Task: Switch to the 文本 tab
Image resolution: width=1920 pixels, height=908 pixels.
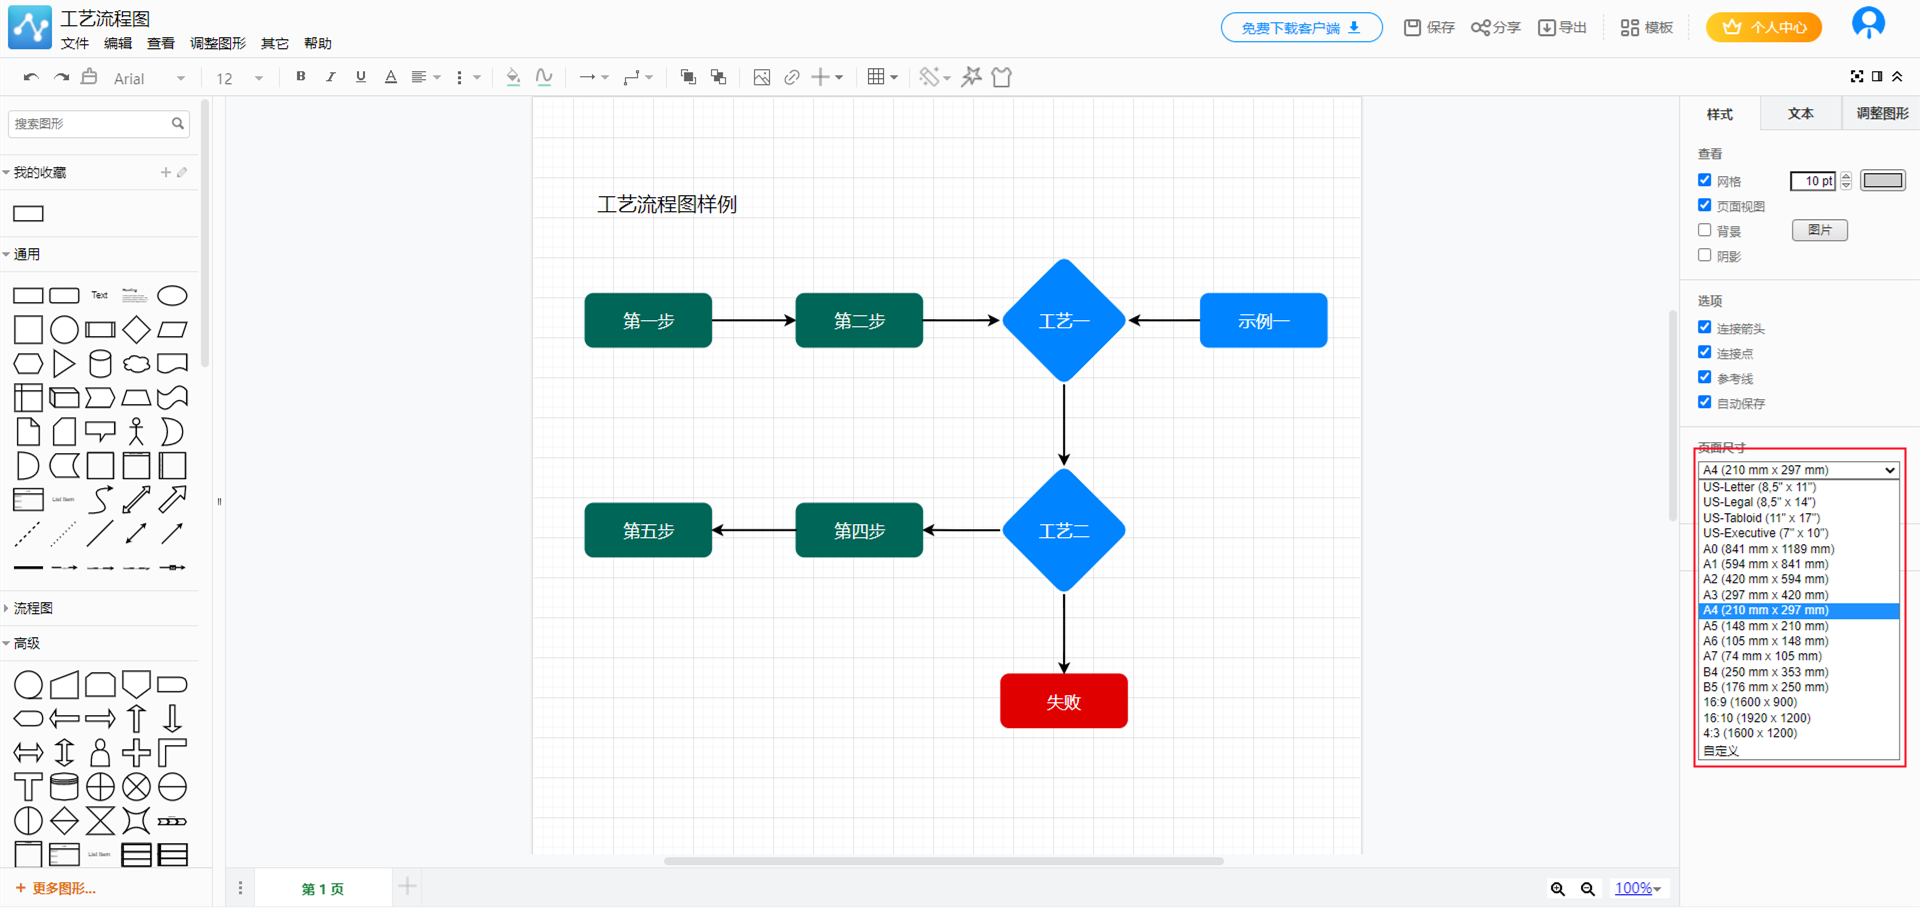Action: point(1800,114)
